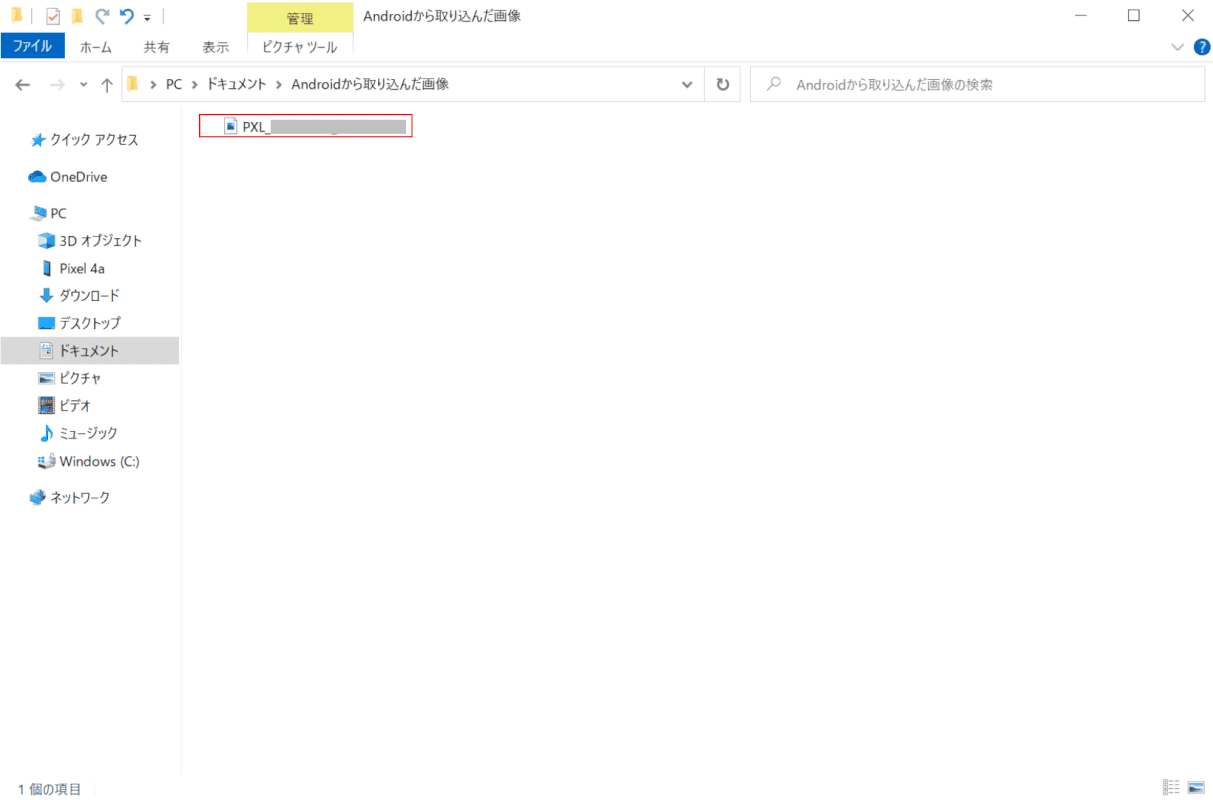This screenshot has height=800, width=1213.
Task: Maximize the Explorer window
Action: (x=1133, y=15)
